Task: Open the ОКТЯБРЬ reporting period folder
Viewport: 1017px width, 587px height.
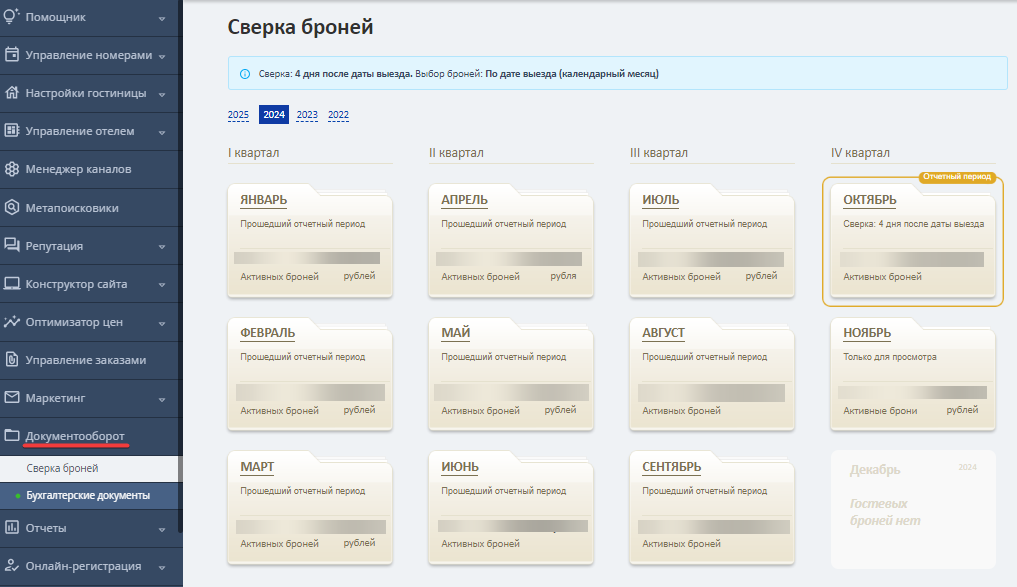Action: click(913, 241)
